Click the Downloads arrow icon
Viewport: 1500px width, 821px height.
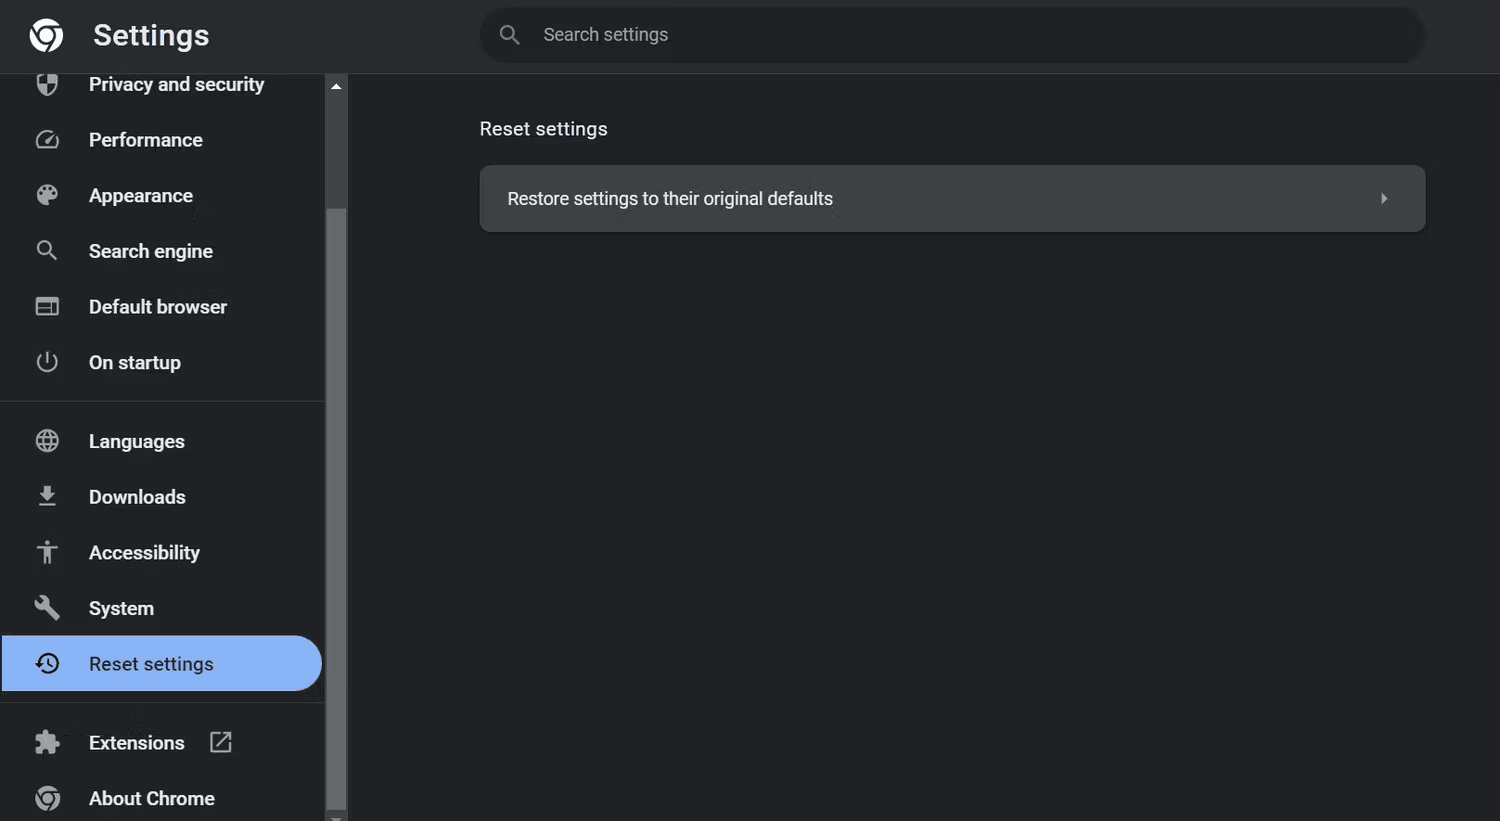(47, 496)
